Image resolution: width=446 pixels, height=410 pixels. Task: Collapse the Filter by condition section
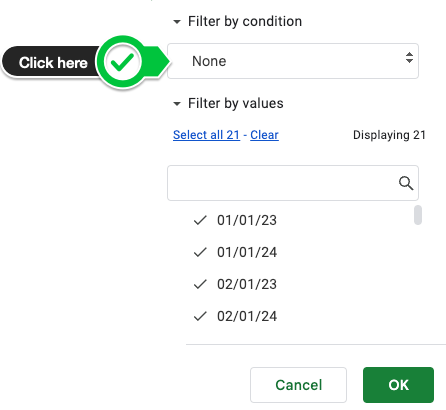177,22
